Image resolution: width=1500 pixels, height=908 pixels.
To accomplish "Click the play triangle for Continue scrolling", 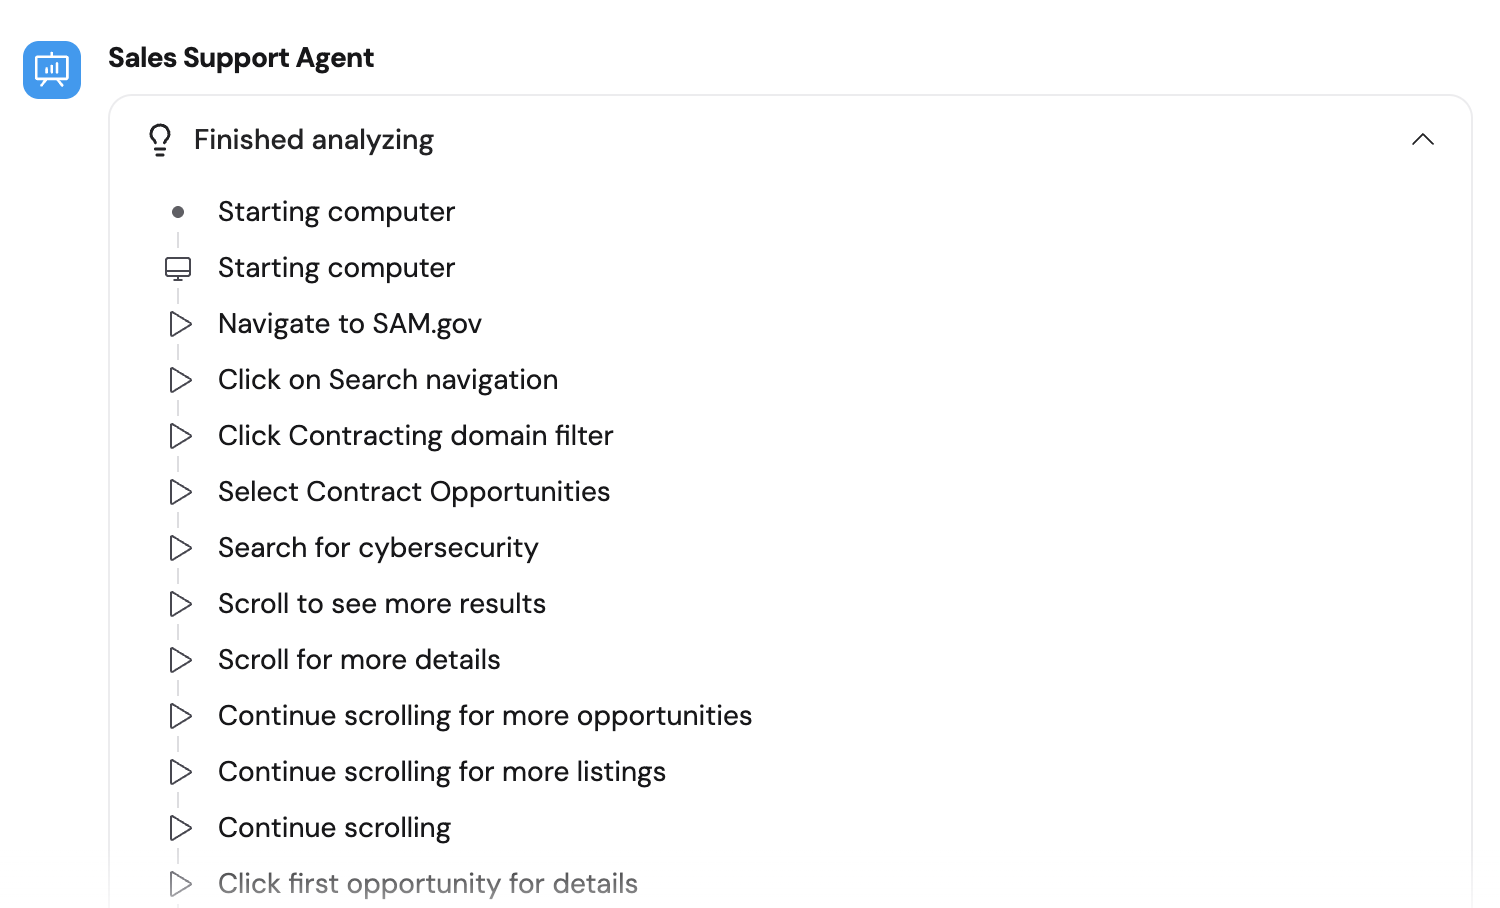I will tap(180, 827).
